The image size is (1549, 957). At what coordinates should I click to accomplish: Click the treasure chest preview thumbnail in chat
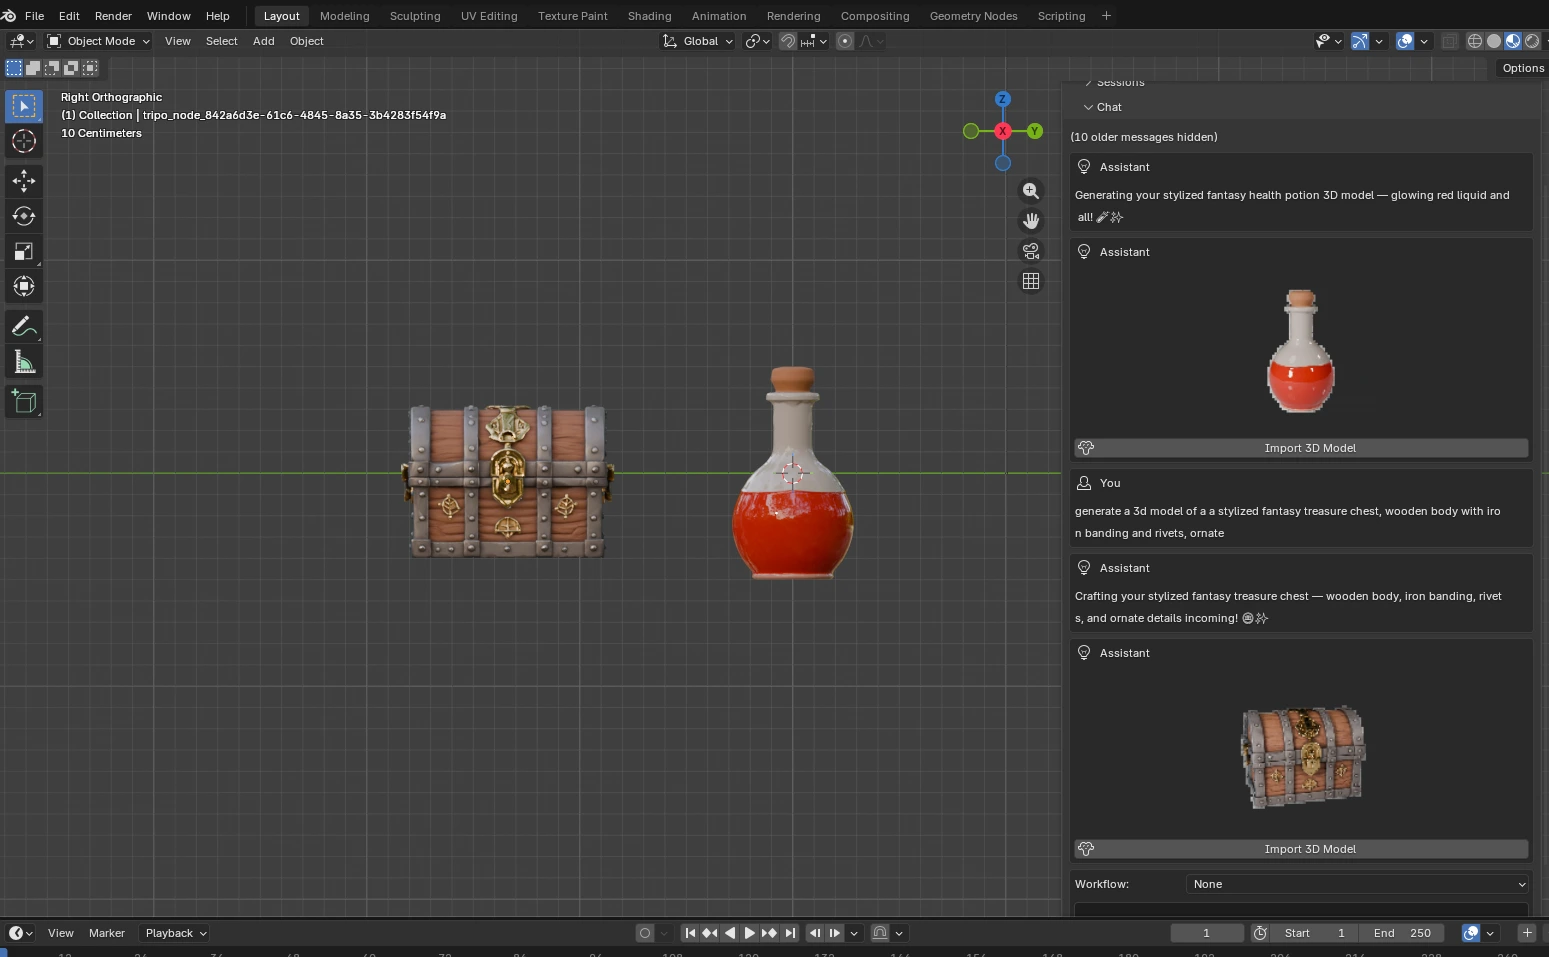pyautogui.click(x=1303, y=757)
